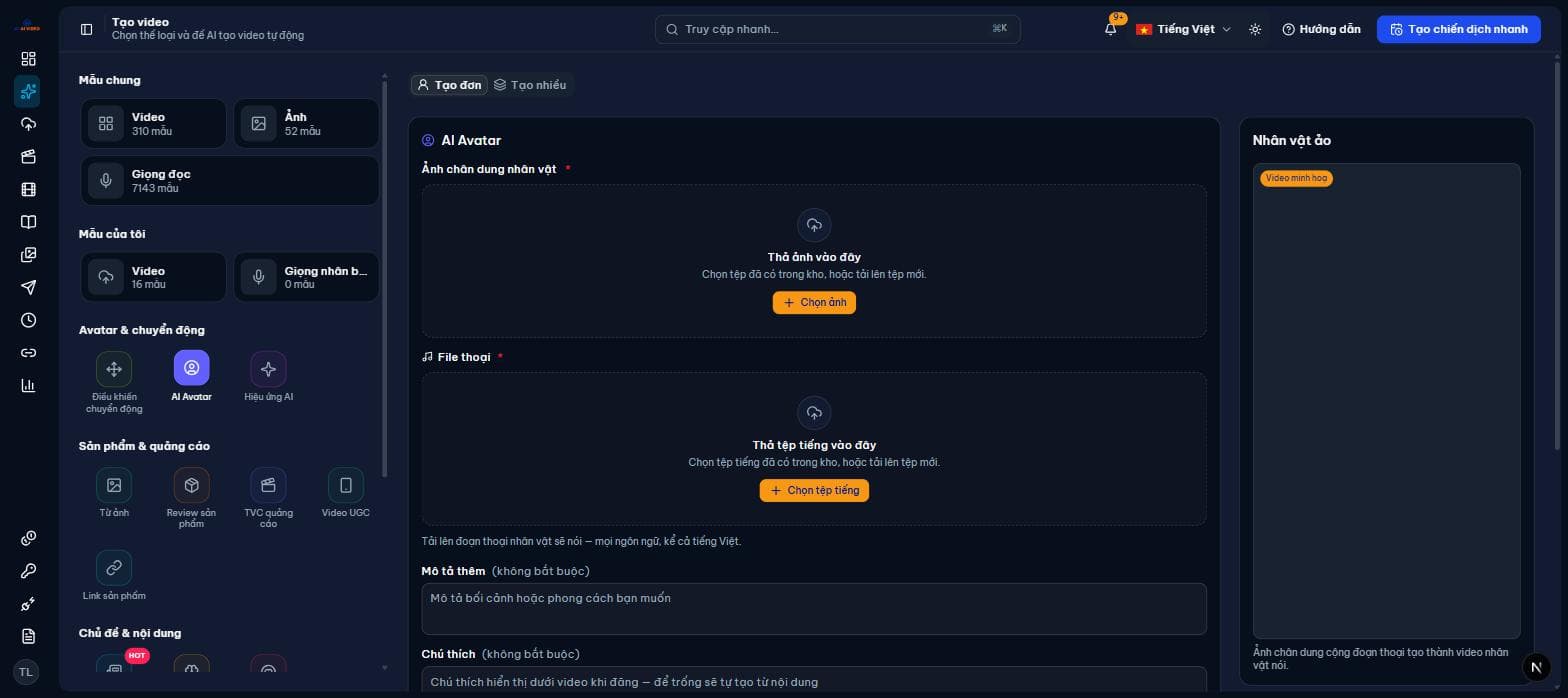
Task: Click Tạo chiến dịch nhanh button
Action: (x=1458, y=29)
